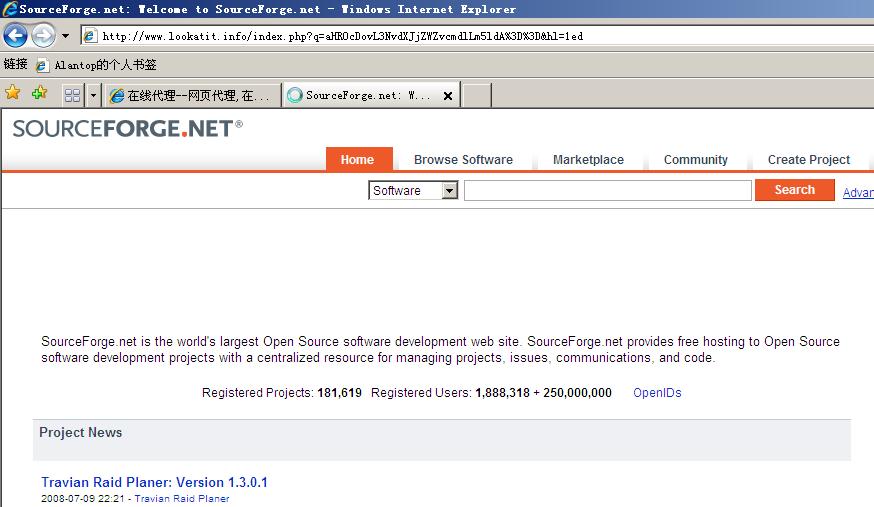The width and height of the screenshot is (874, 507).
Task: Open Travian Raid Planer Version 1.3.0.1 headline
Action: [x=154, y=482]
